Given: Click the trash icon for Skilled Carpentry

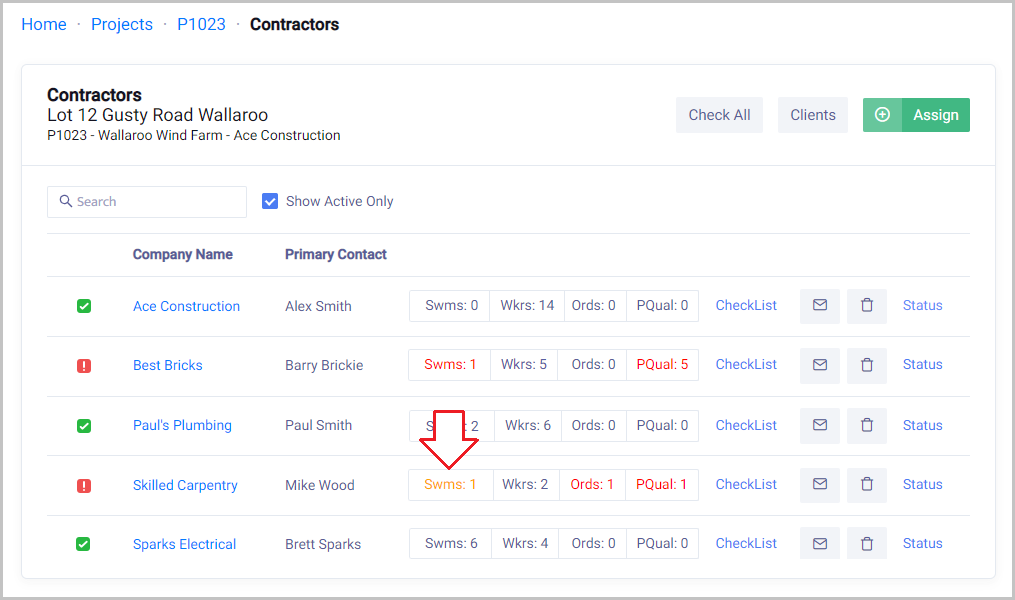Looking at the screenshot, I should tap(867, 484).
